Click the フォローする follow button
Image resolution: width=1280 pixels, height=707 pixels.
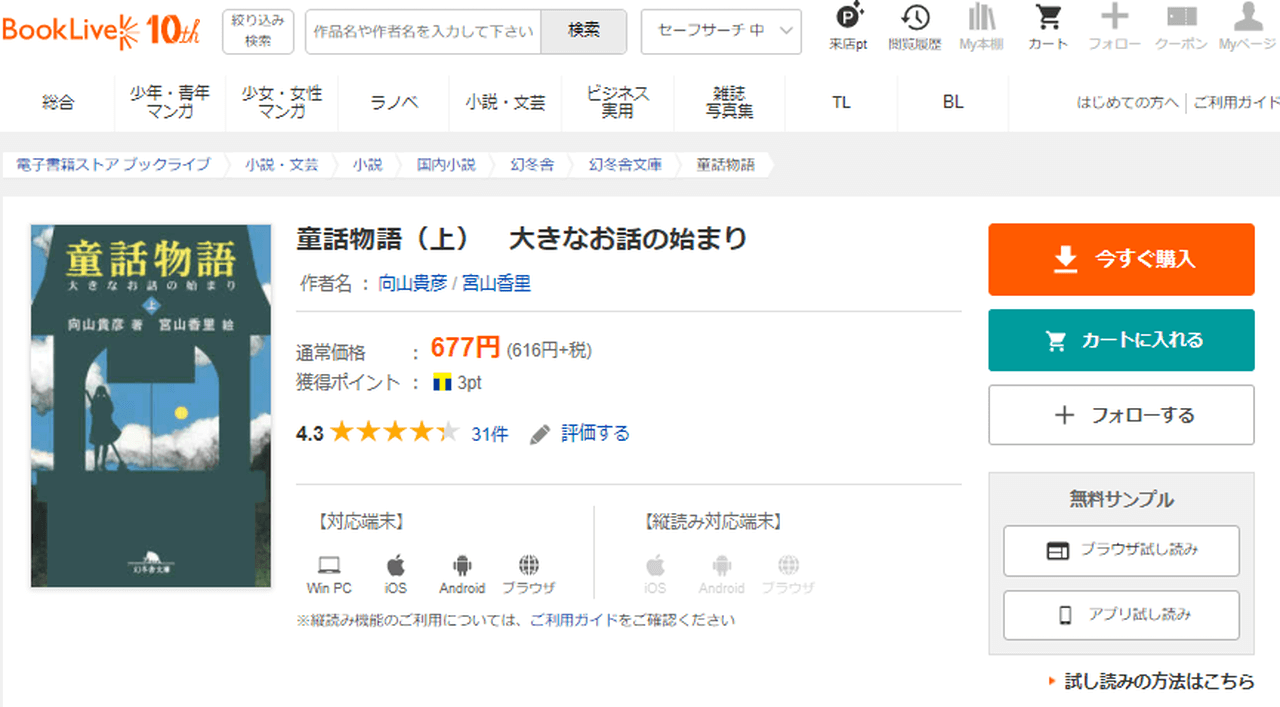[x=1121, y=415]
